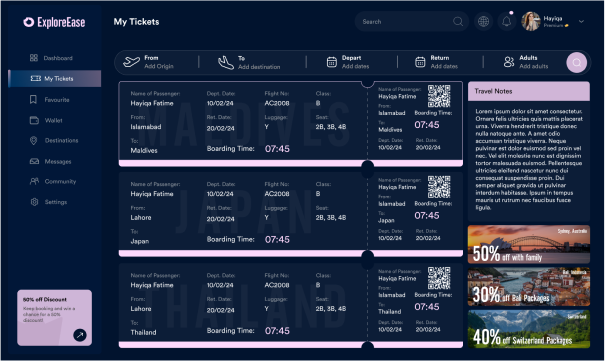This screenshot has height=361, width=605.
Task: Open the Adults Add adults selector
Action: pos(534,62)
